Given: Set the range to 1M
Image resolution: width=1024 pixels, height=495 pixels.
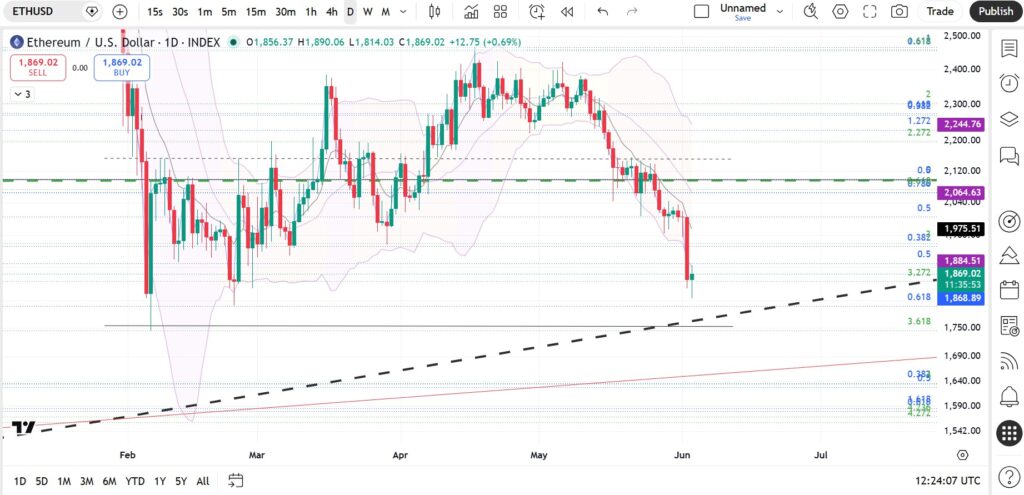Looking at the screenshot, I should 64,481.
